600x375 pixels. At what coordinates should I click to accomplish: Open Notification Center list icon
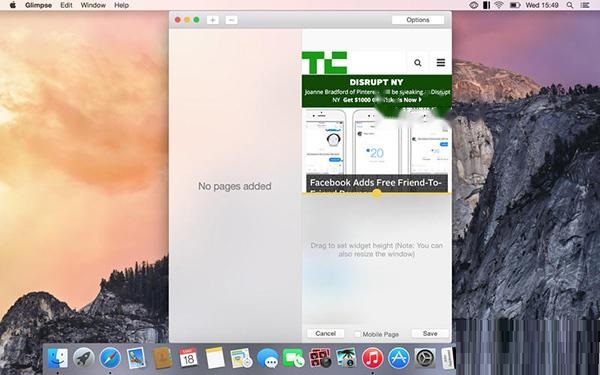pyautogui.click(x=585, y=5)
